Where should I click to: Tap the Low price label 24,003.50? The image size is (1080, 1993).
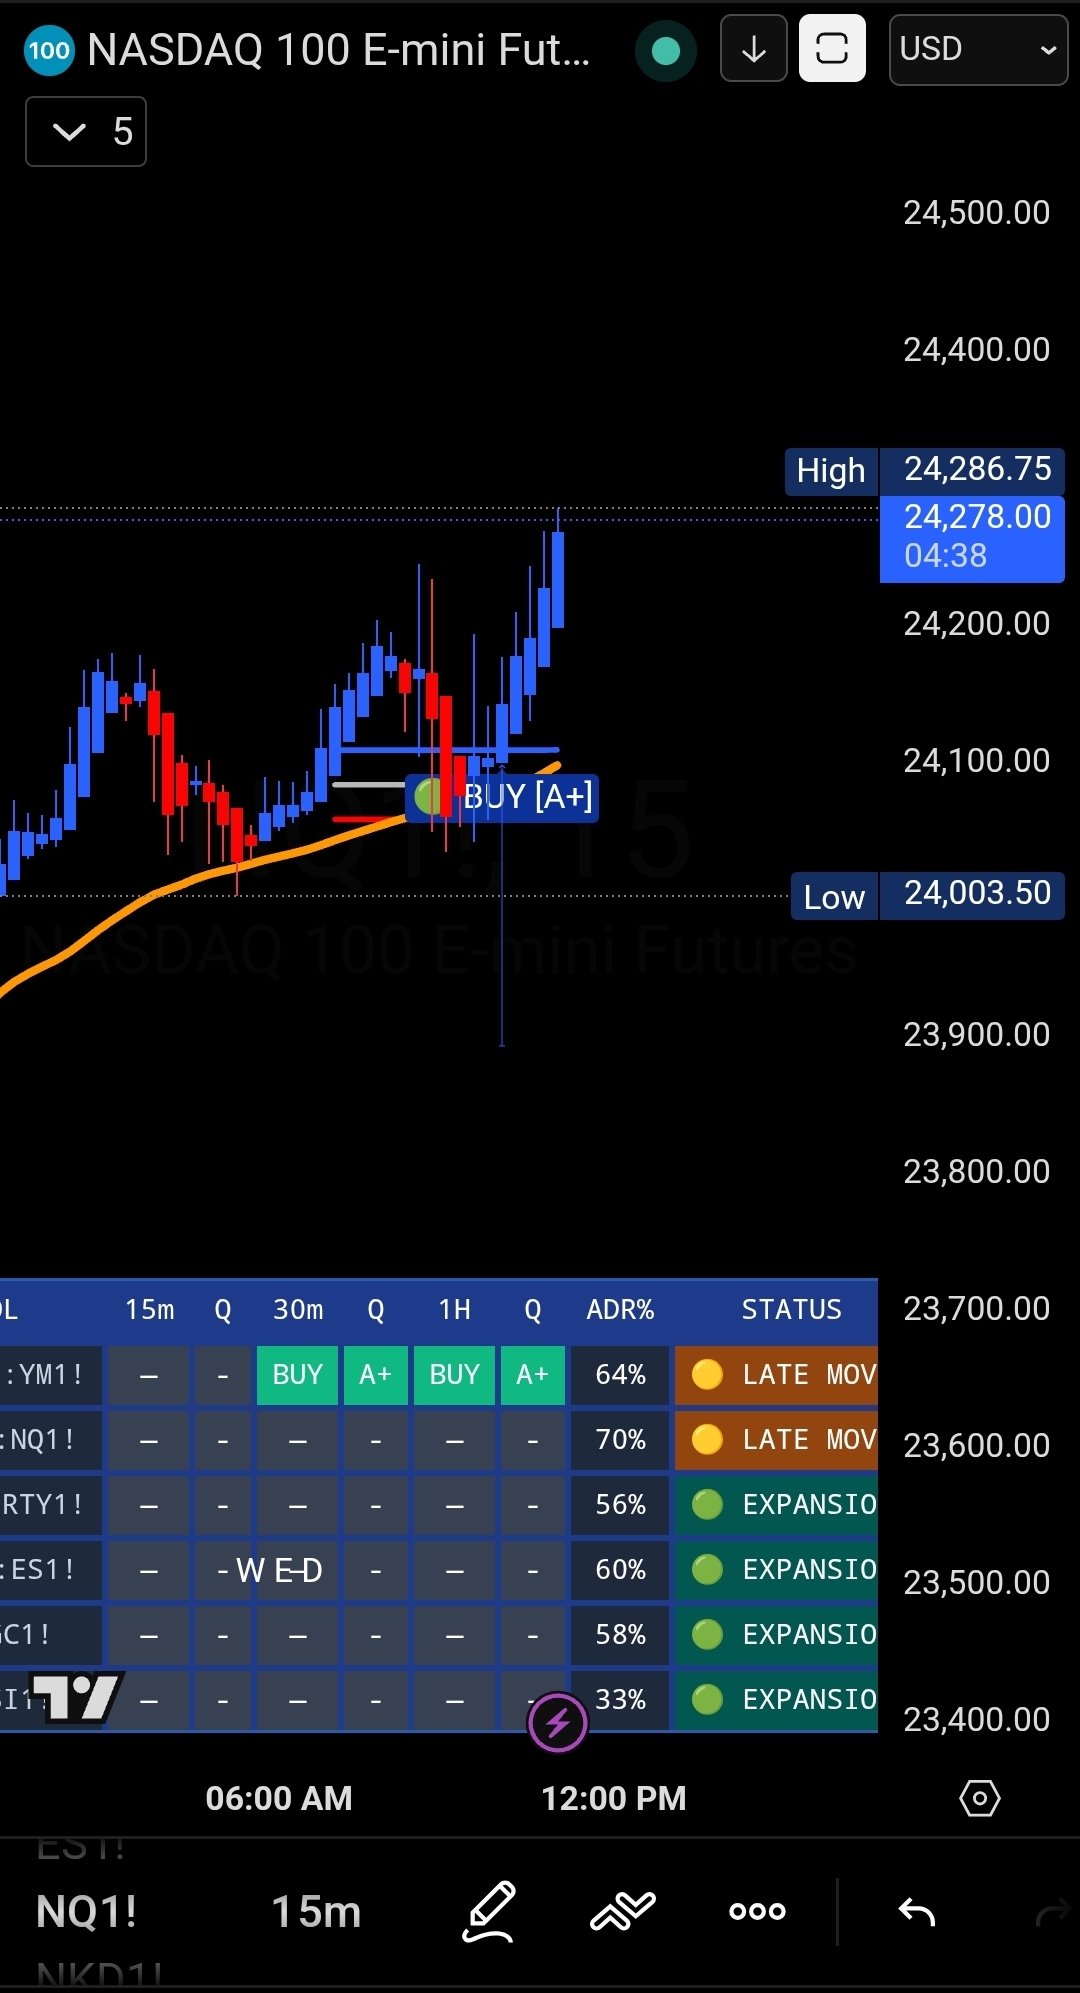(x=928, y=895)
